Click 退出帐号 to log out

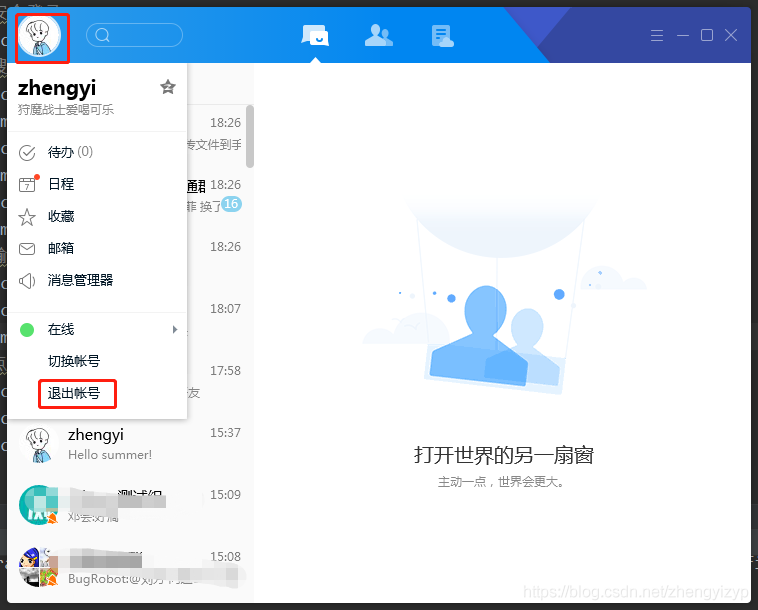coord(76,393)
